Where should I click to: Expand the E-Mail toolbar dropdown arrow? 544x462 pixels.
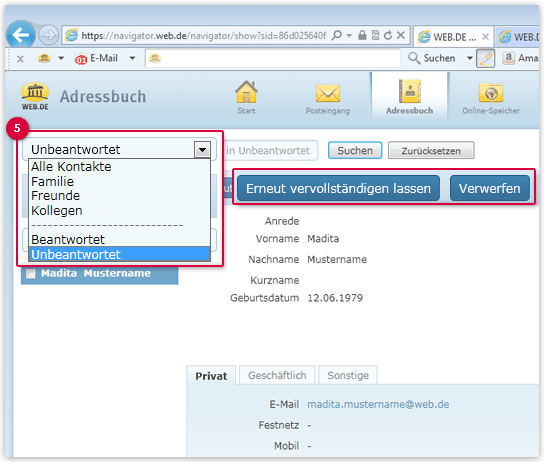132,58
